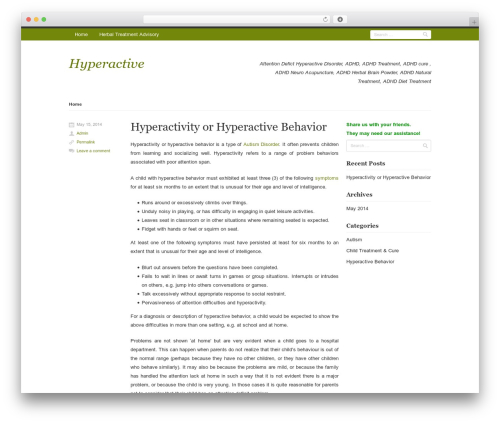This screenshot has width=500, height=423.
Task: Click paragraph starting 'For a diagnosis or description'
Action: tap(234, 321)
